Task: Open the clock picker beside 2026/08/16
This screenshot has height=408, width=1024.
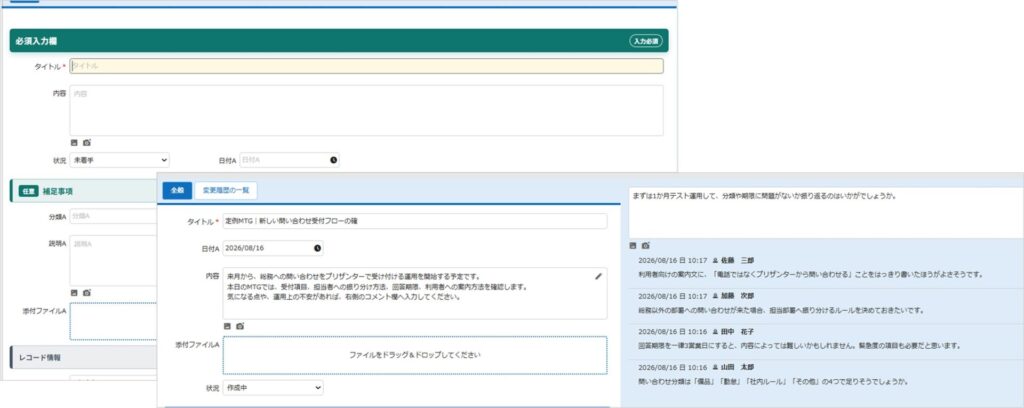Action: (317, 248)
